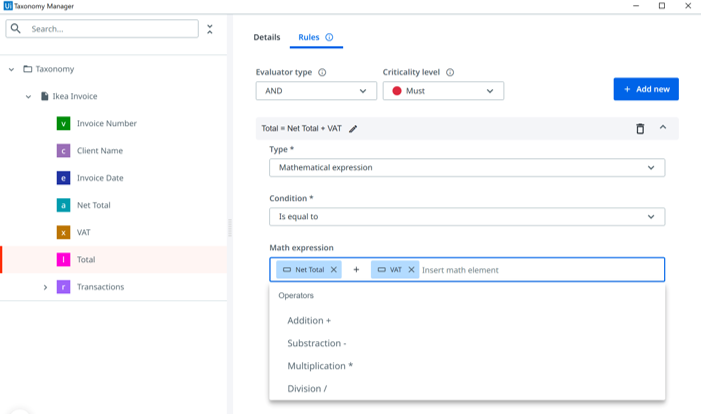Viewport: 701px width, 414px height.
Task: Remove the Net Total chip with its X
Action: click(x=334, y=270)
